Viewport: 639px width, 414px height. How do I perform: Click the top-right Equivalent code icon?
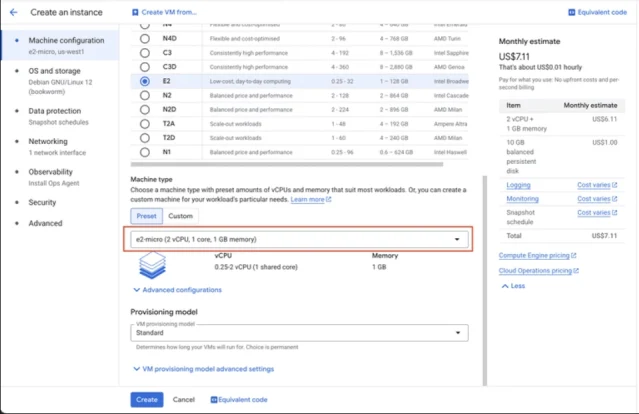[x=571, y=12]
